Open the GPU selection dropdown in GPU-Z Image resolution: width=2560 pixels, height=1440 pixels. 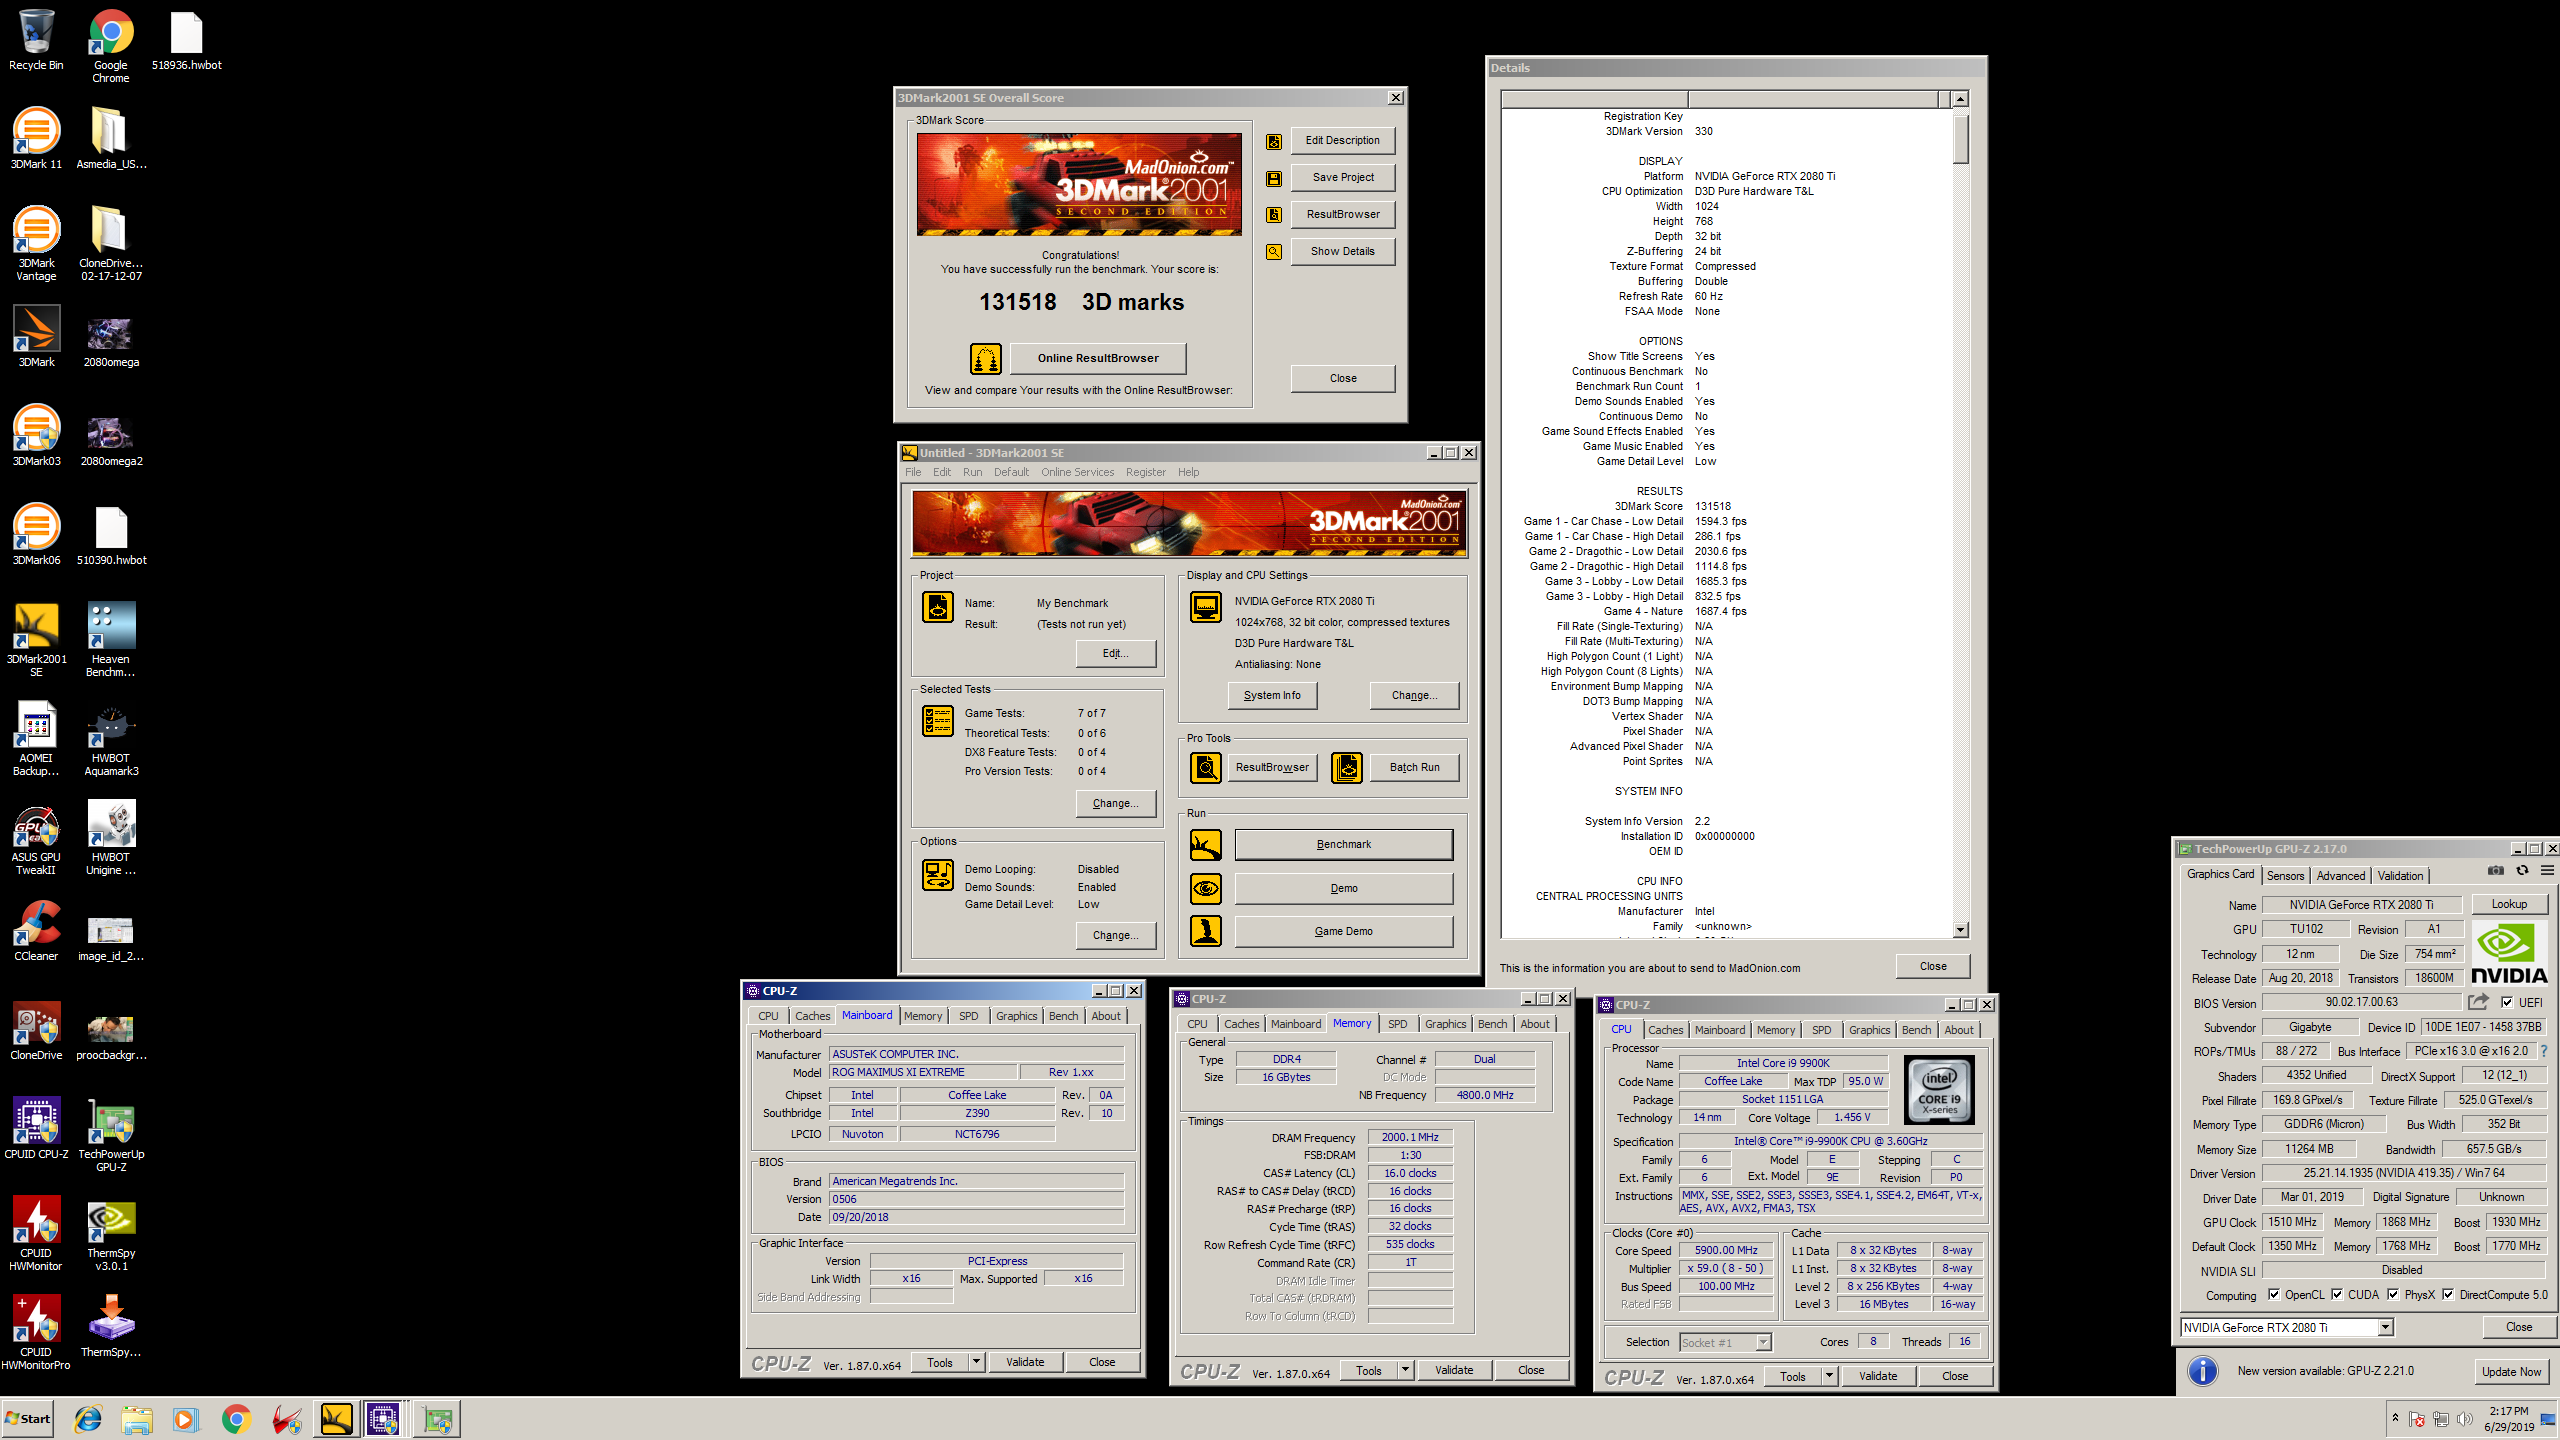pos(2385,1328)
